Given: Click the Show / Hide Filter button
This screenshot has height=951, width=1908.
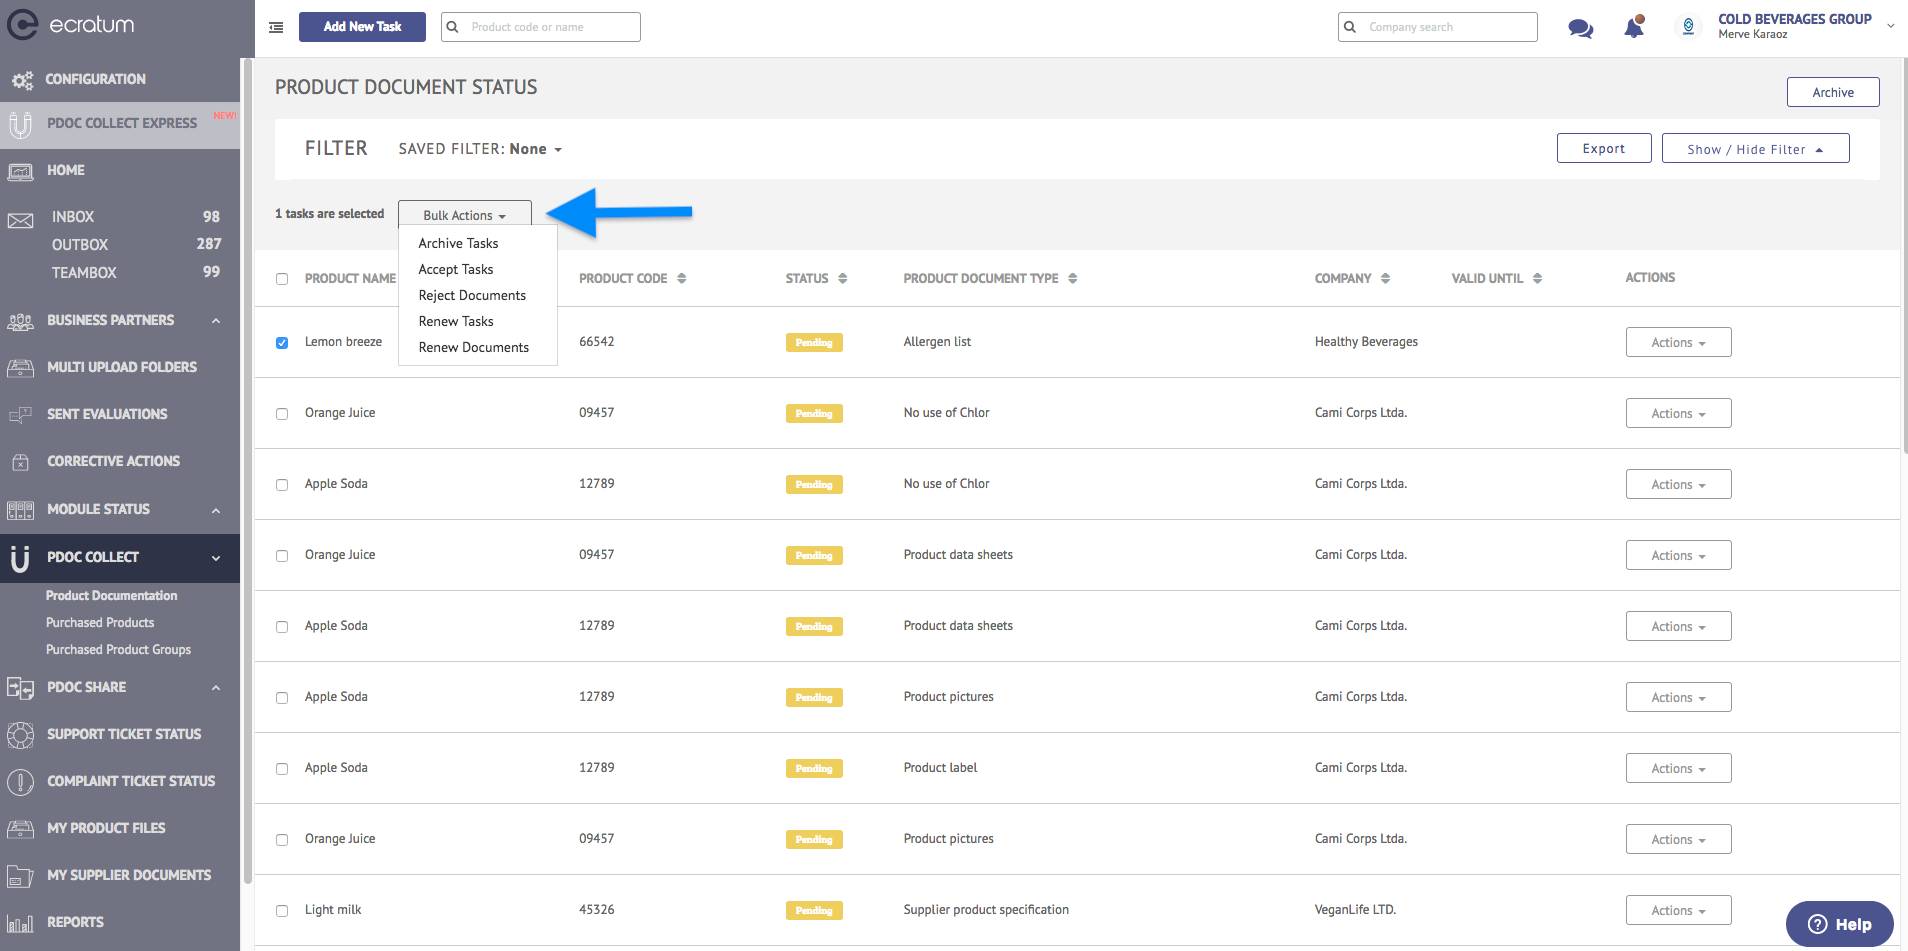Looking at the screenshot, I should coord(1755,148).
